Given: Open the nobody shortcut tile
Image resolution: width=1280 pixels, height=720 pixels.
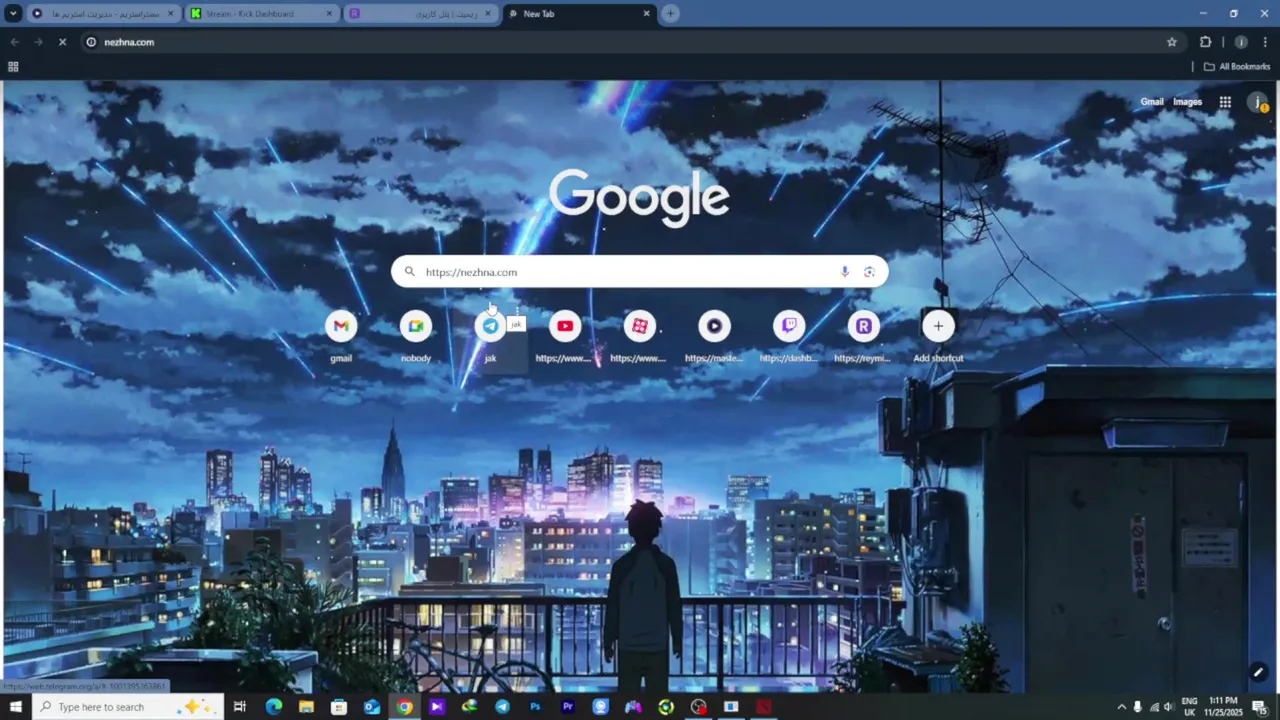Looking at the screenshot, I should click(415, 337).
